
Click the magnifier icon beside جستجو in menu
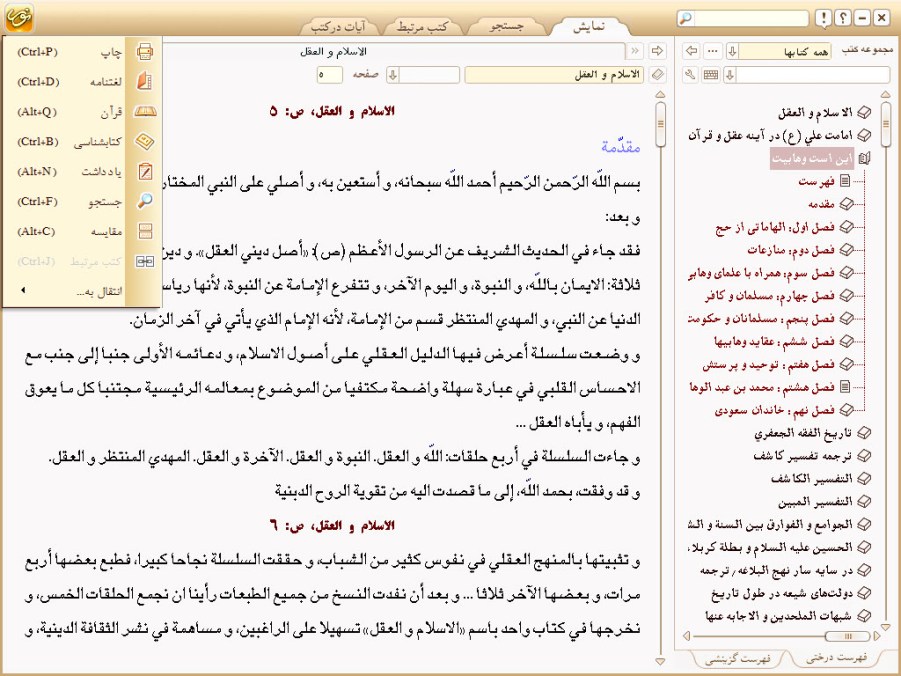coord(144,201)
